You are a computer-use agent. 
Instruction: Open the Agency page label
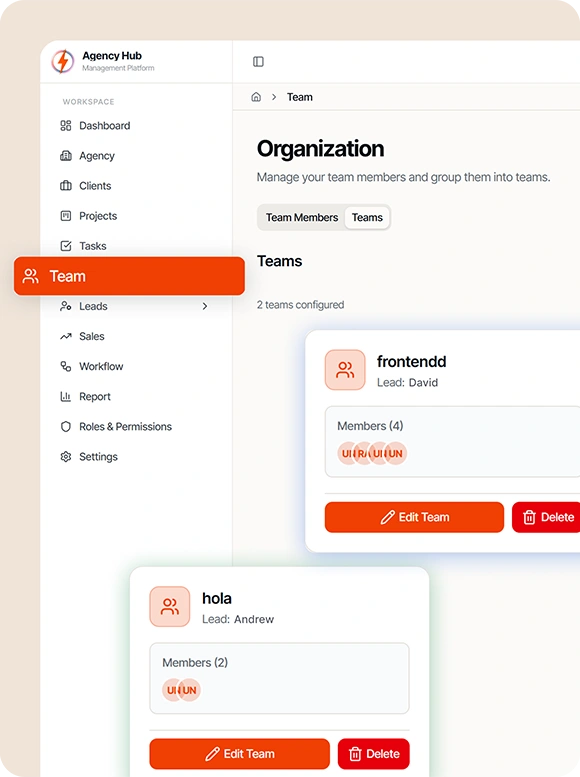(x=97, y=156)
